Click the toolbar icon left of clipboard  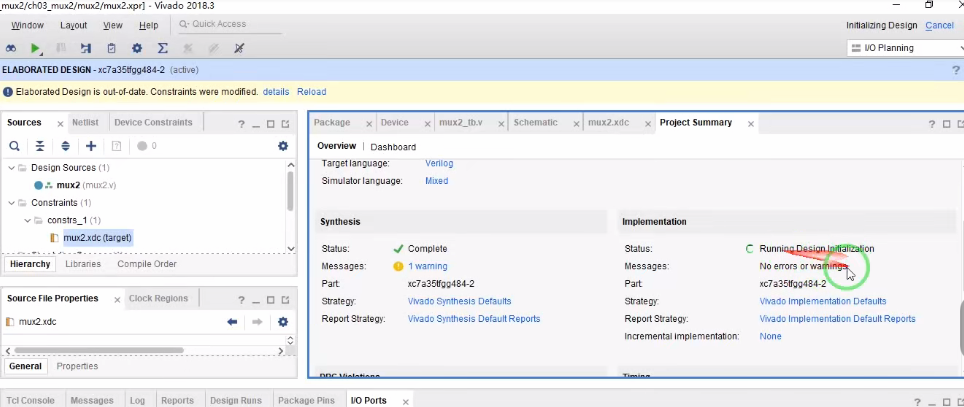[x=86, y=48]
